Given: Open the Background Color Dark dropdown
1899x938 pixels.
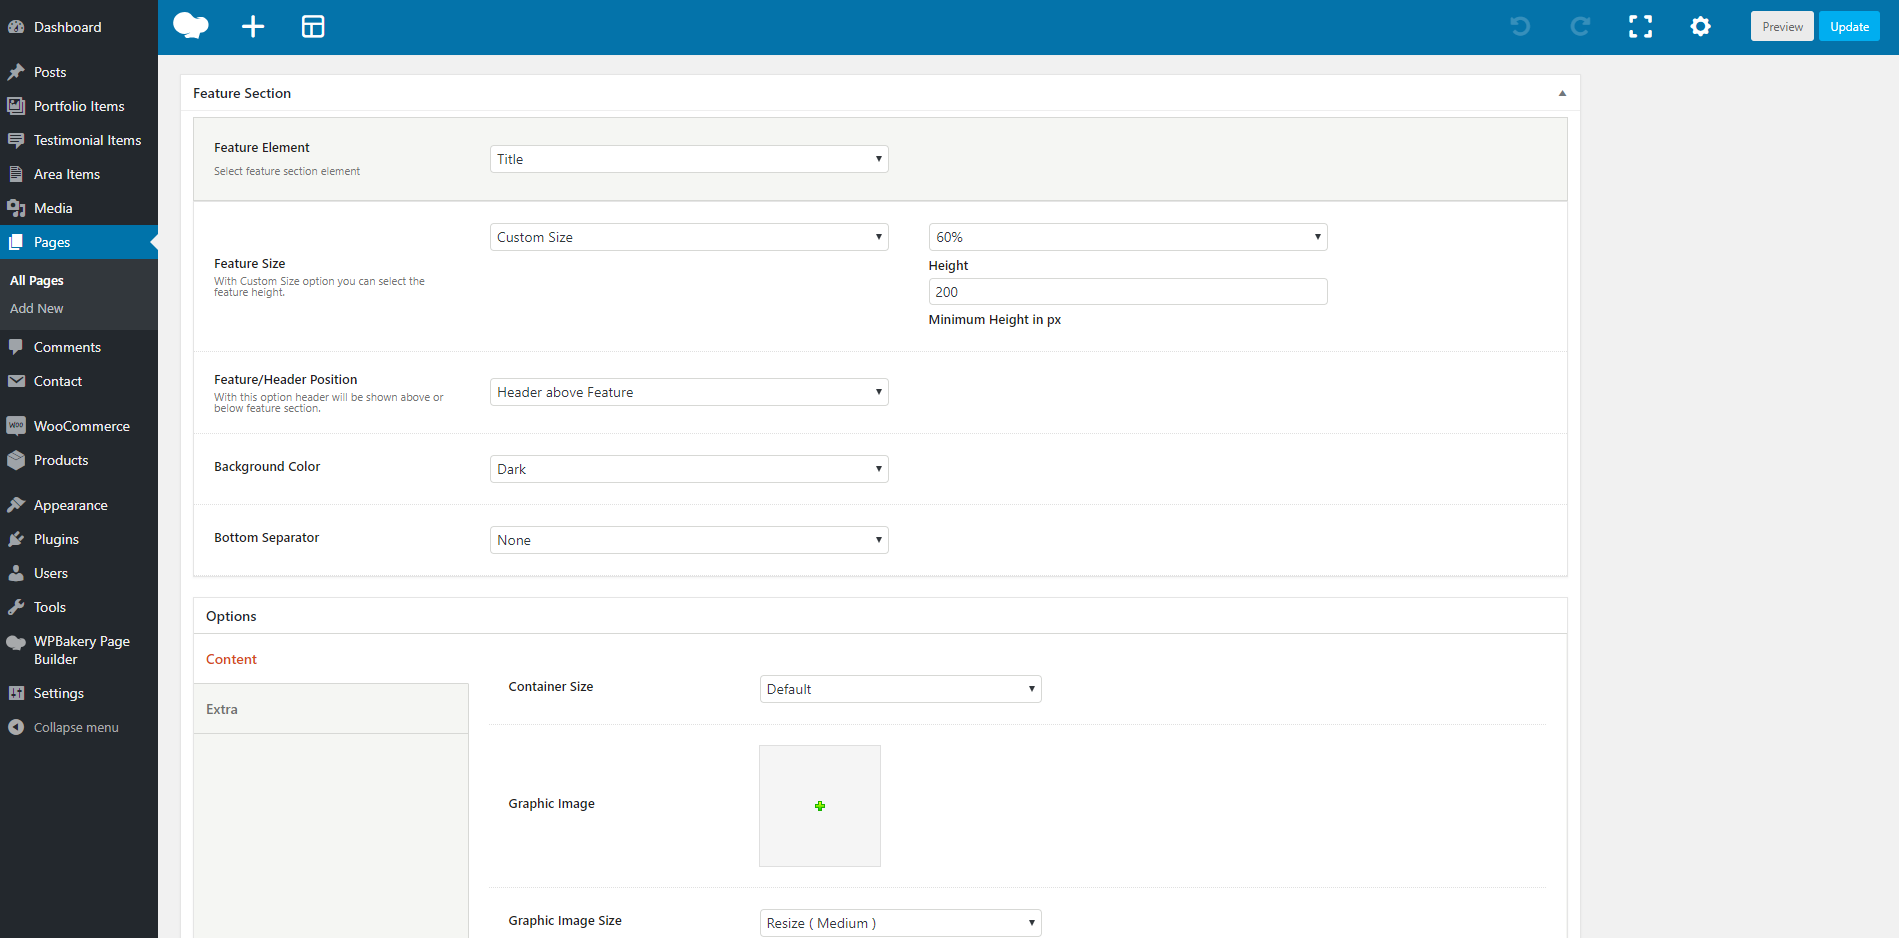Looking at the screenshot, I should pyautogui.click(x=689, y=469).
